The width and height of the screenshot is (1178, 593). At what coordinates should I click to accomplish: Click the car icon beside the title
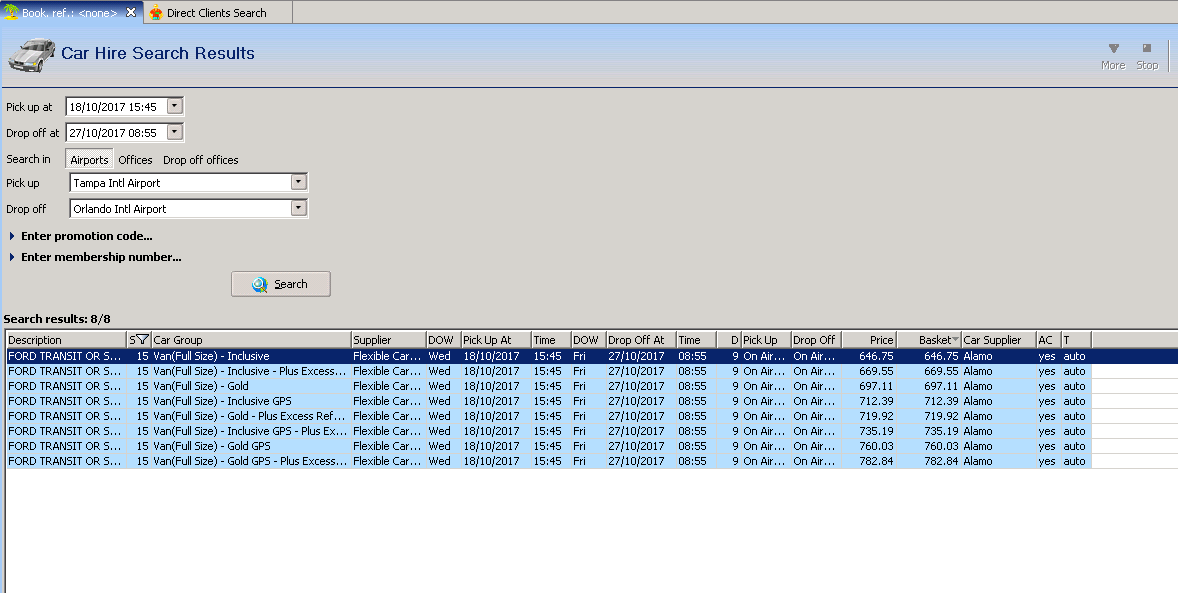point(31,55)
